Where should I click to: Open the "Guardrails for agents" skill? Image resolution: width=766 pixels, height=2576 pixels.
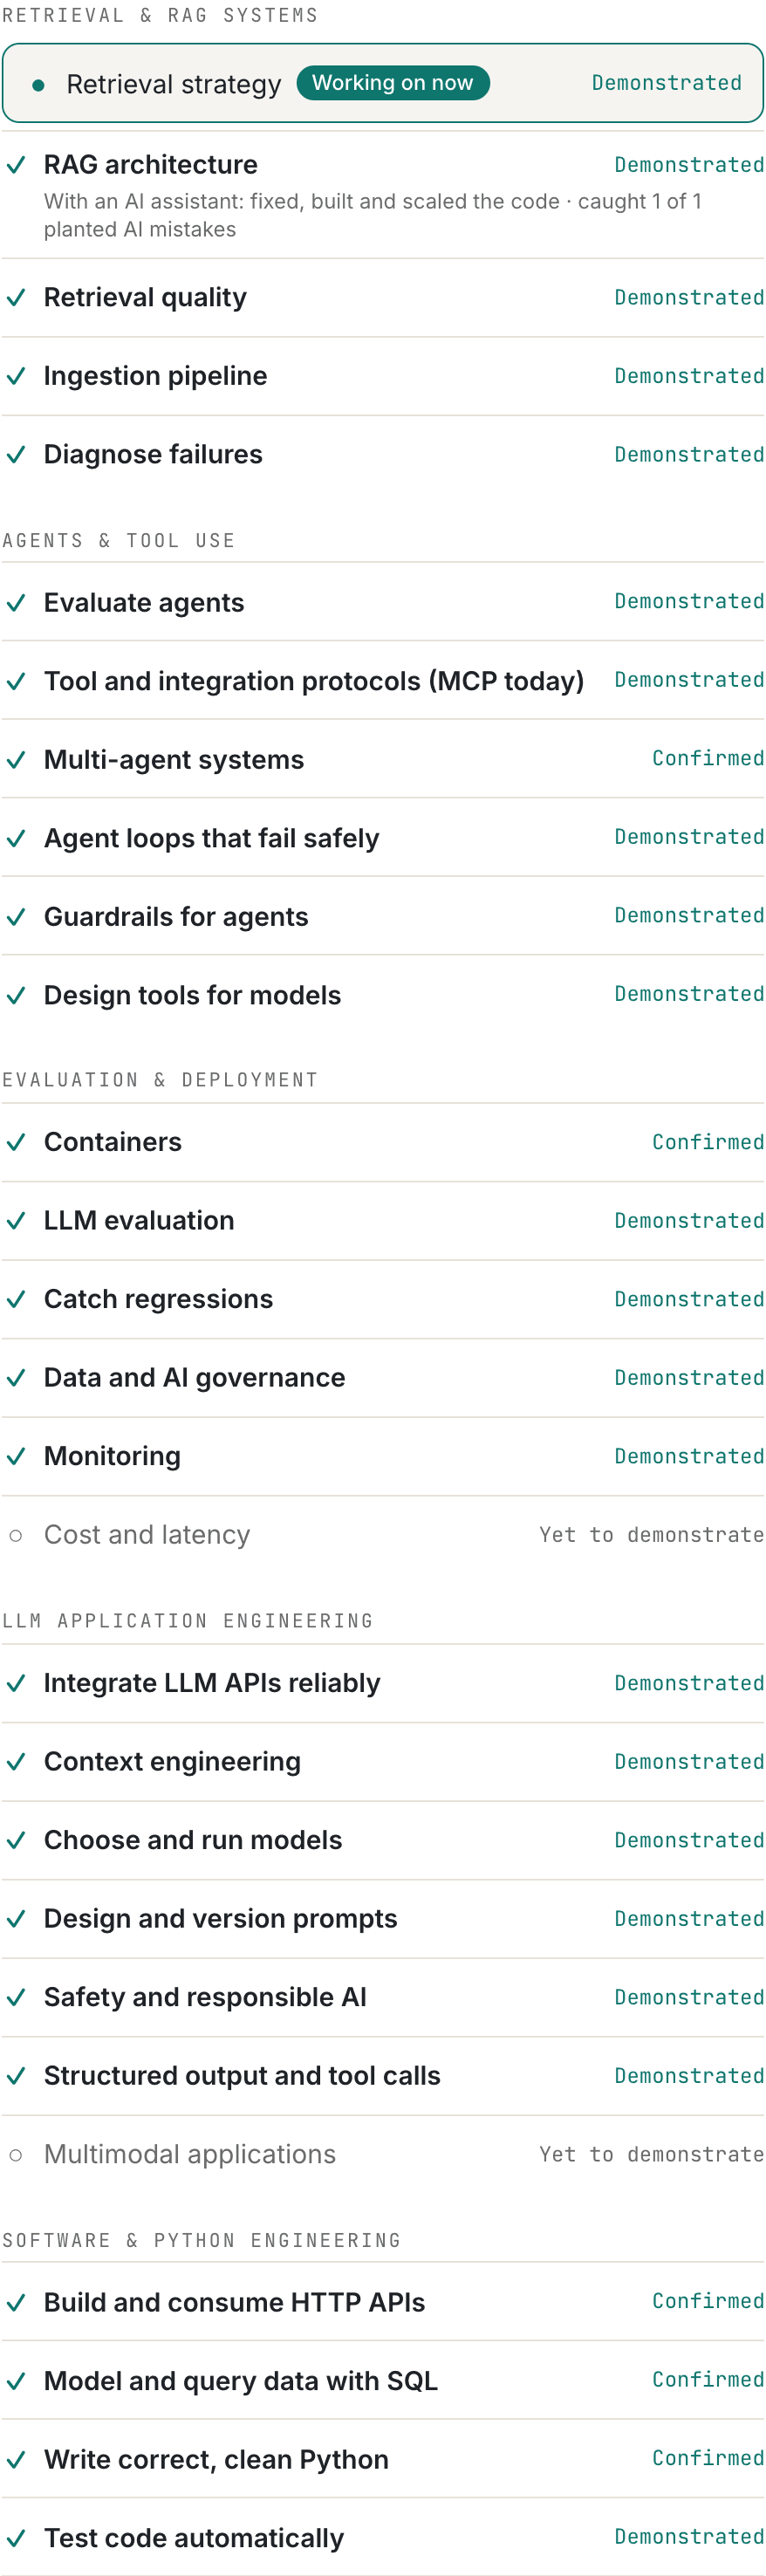176,917
